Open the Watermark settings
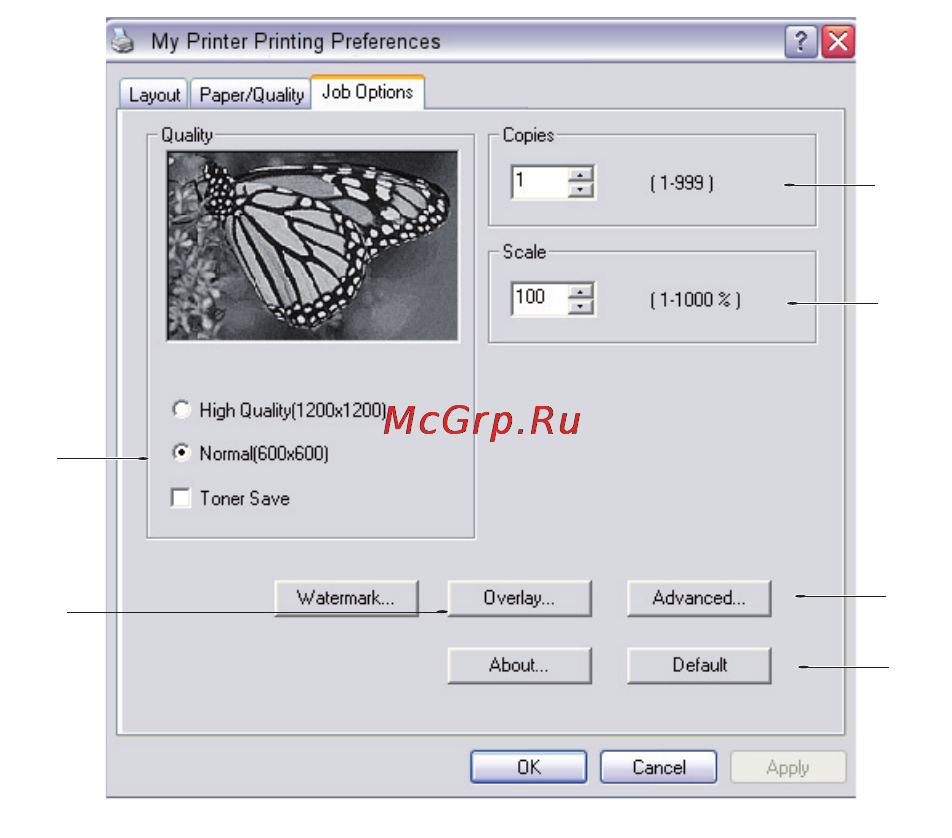952x838 pixels. click(346, 598)
